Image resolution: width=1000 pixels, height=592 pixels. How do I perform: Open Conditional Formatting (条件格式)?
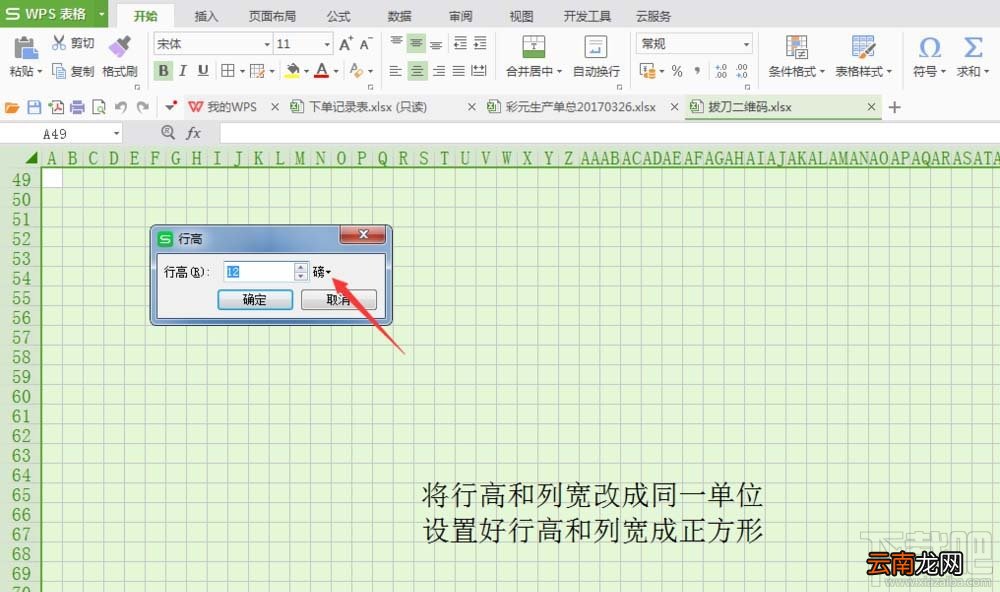[797, 47]
